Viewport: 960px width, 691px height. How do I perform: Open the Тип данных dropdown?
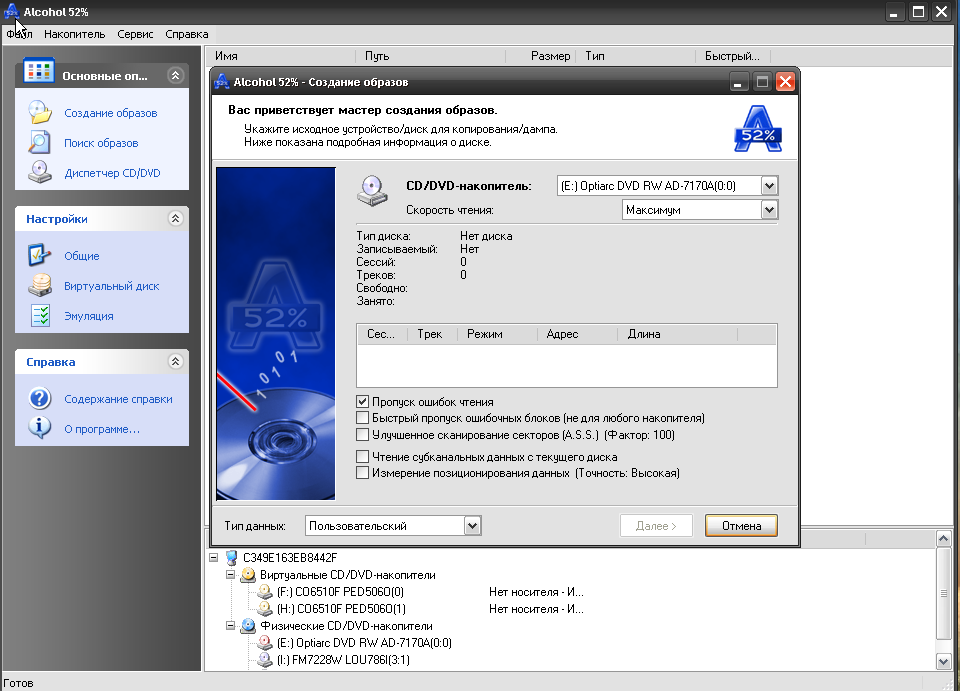coord(472,526)
